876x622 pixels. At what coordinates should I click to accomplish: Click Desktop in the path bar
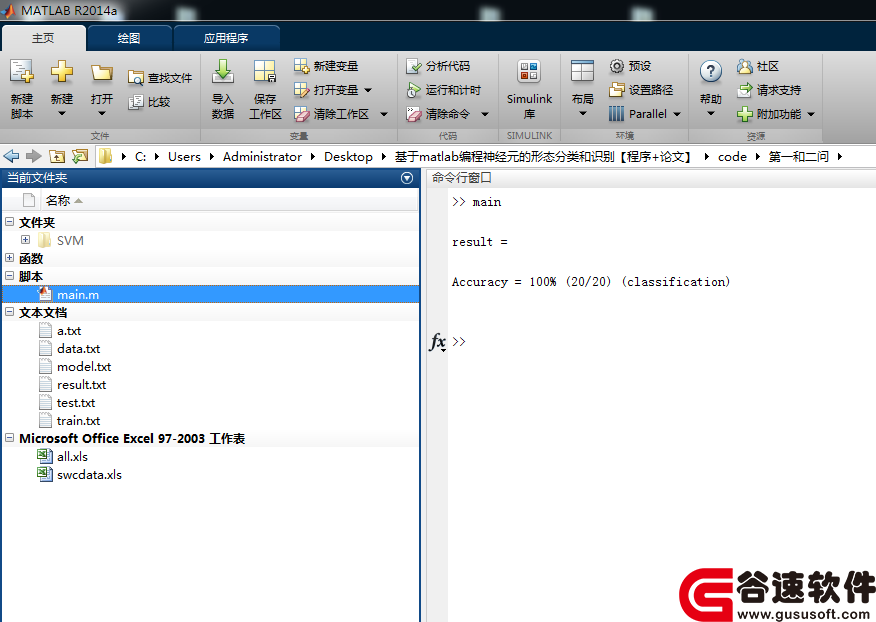click(x=348, y=156)
